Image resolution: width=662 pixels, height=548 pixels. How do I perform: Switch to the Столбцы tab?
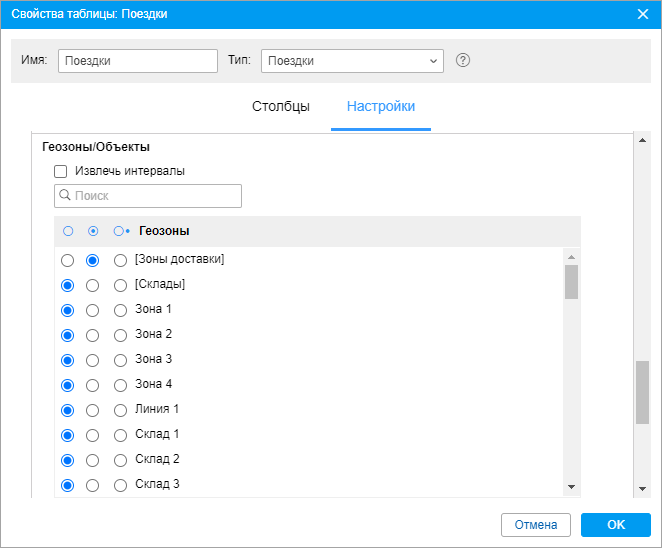pos(281,106)
